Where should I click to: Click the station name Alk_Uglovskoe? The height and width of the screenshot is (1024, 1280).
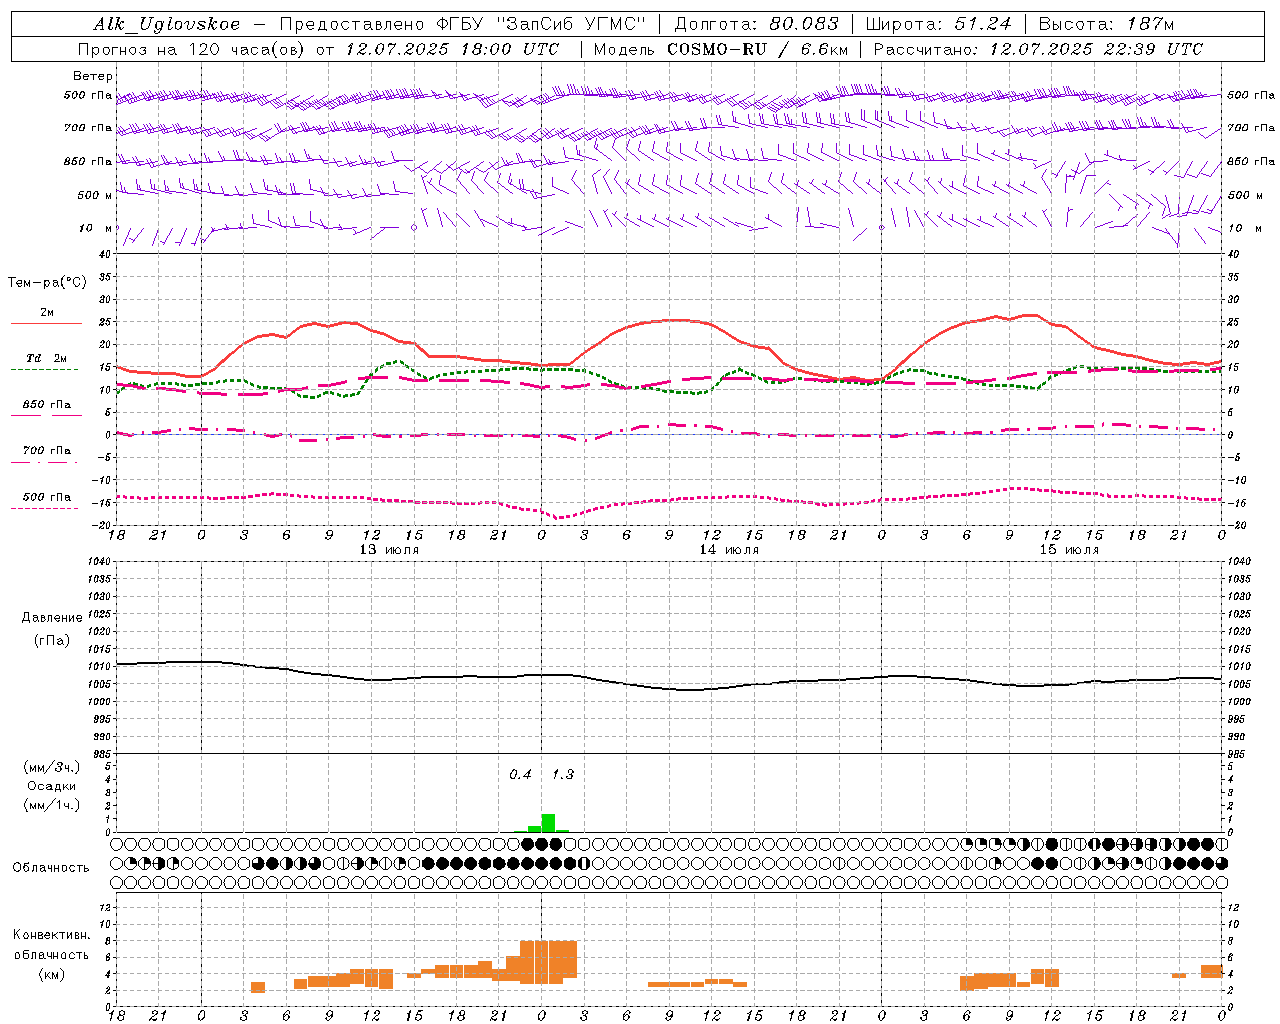click(167, 24)
